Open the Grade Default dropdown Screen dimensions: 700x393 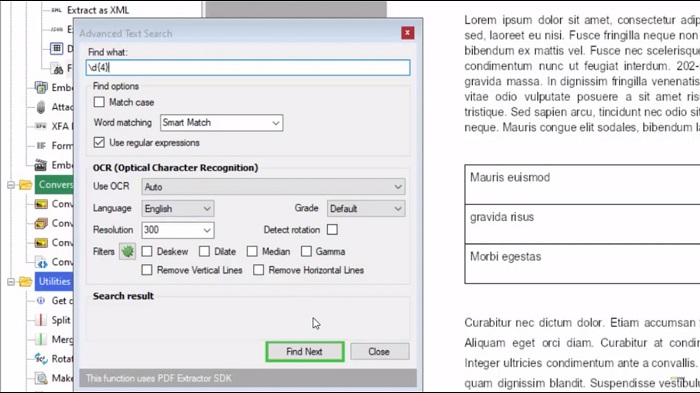click(x=366, y=209)
